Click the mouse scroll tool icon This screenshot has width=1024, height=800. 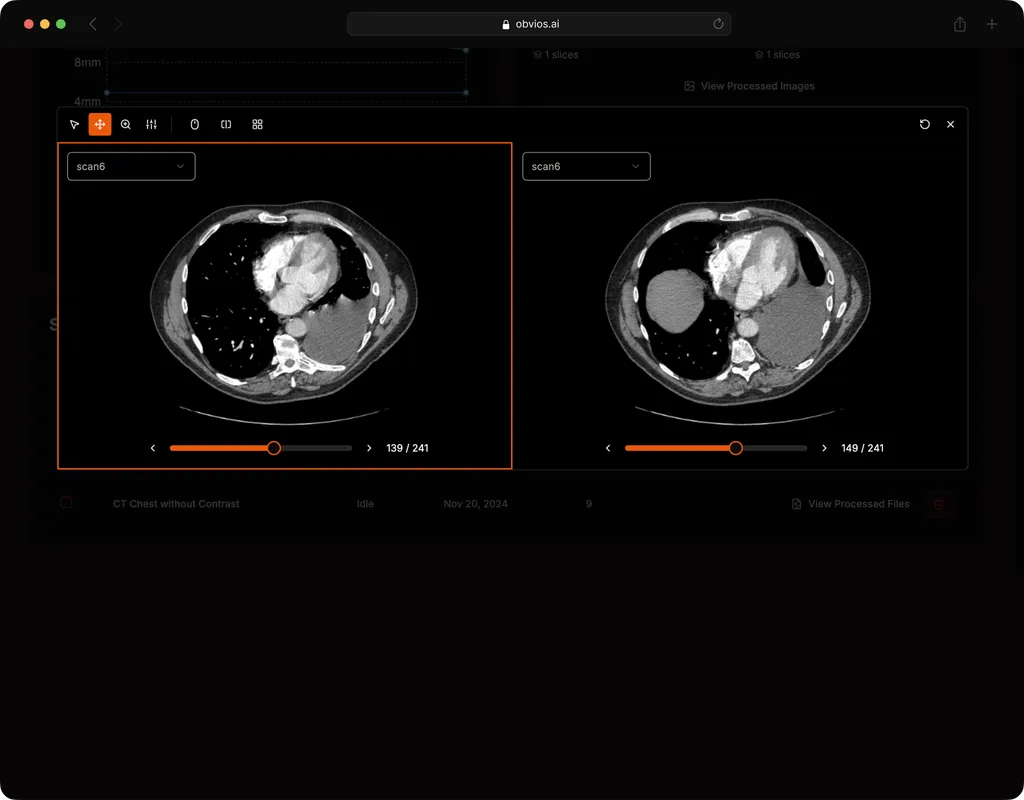click(195, 125)
